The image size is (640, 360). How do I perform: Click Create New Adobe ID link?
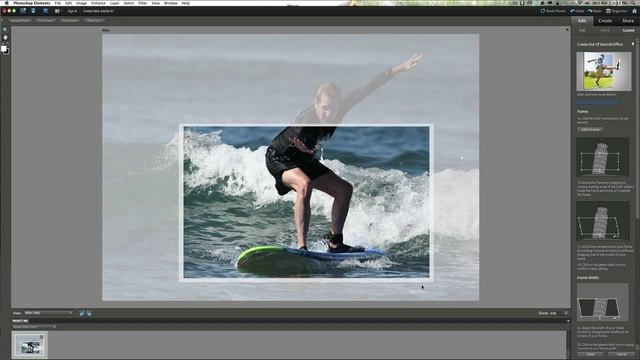pos(98,11)
